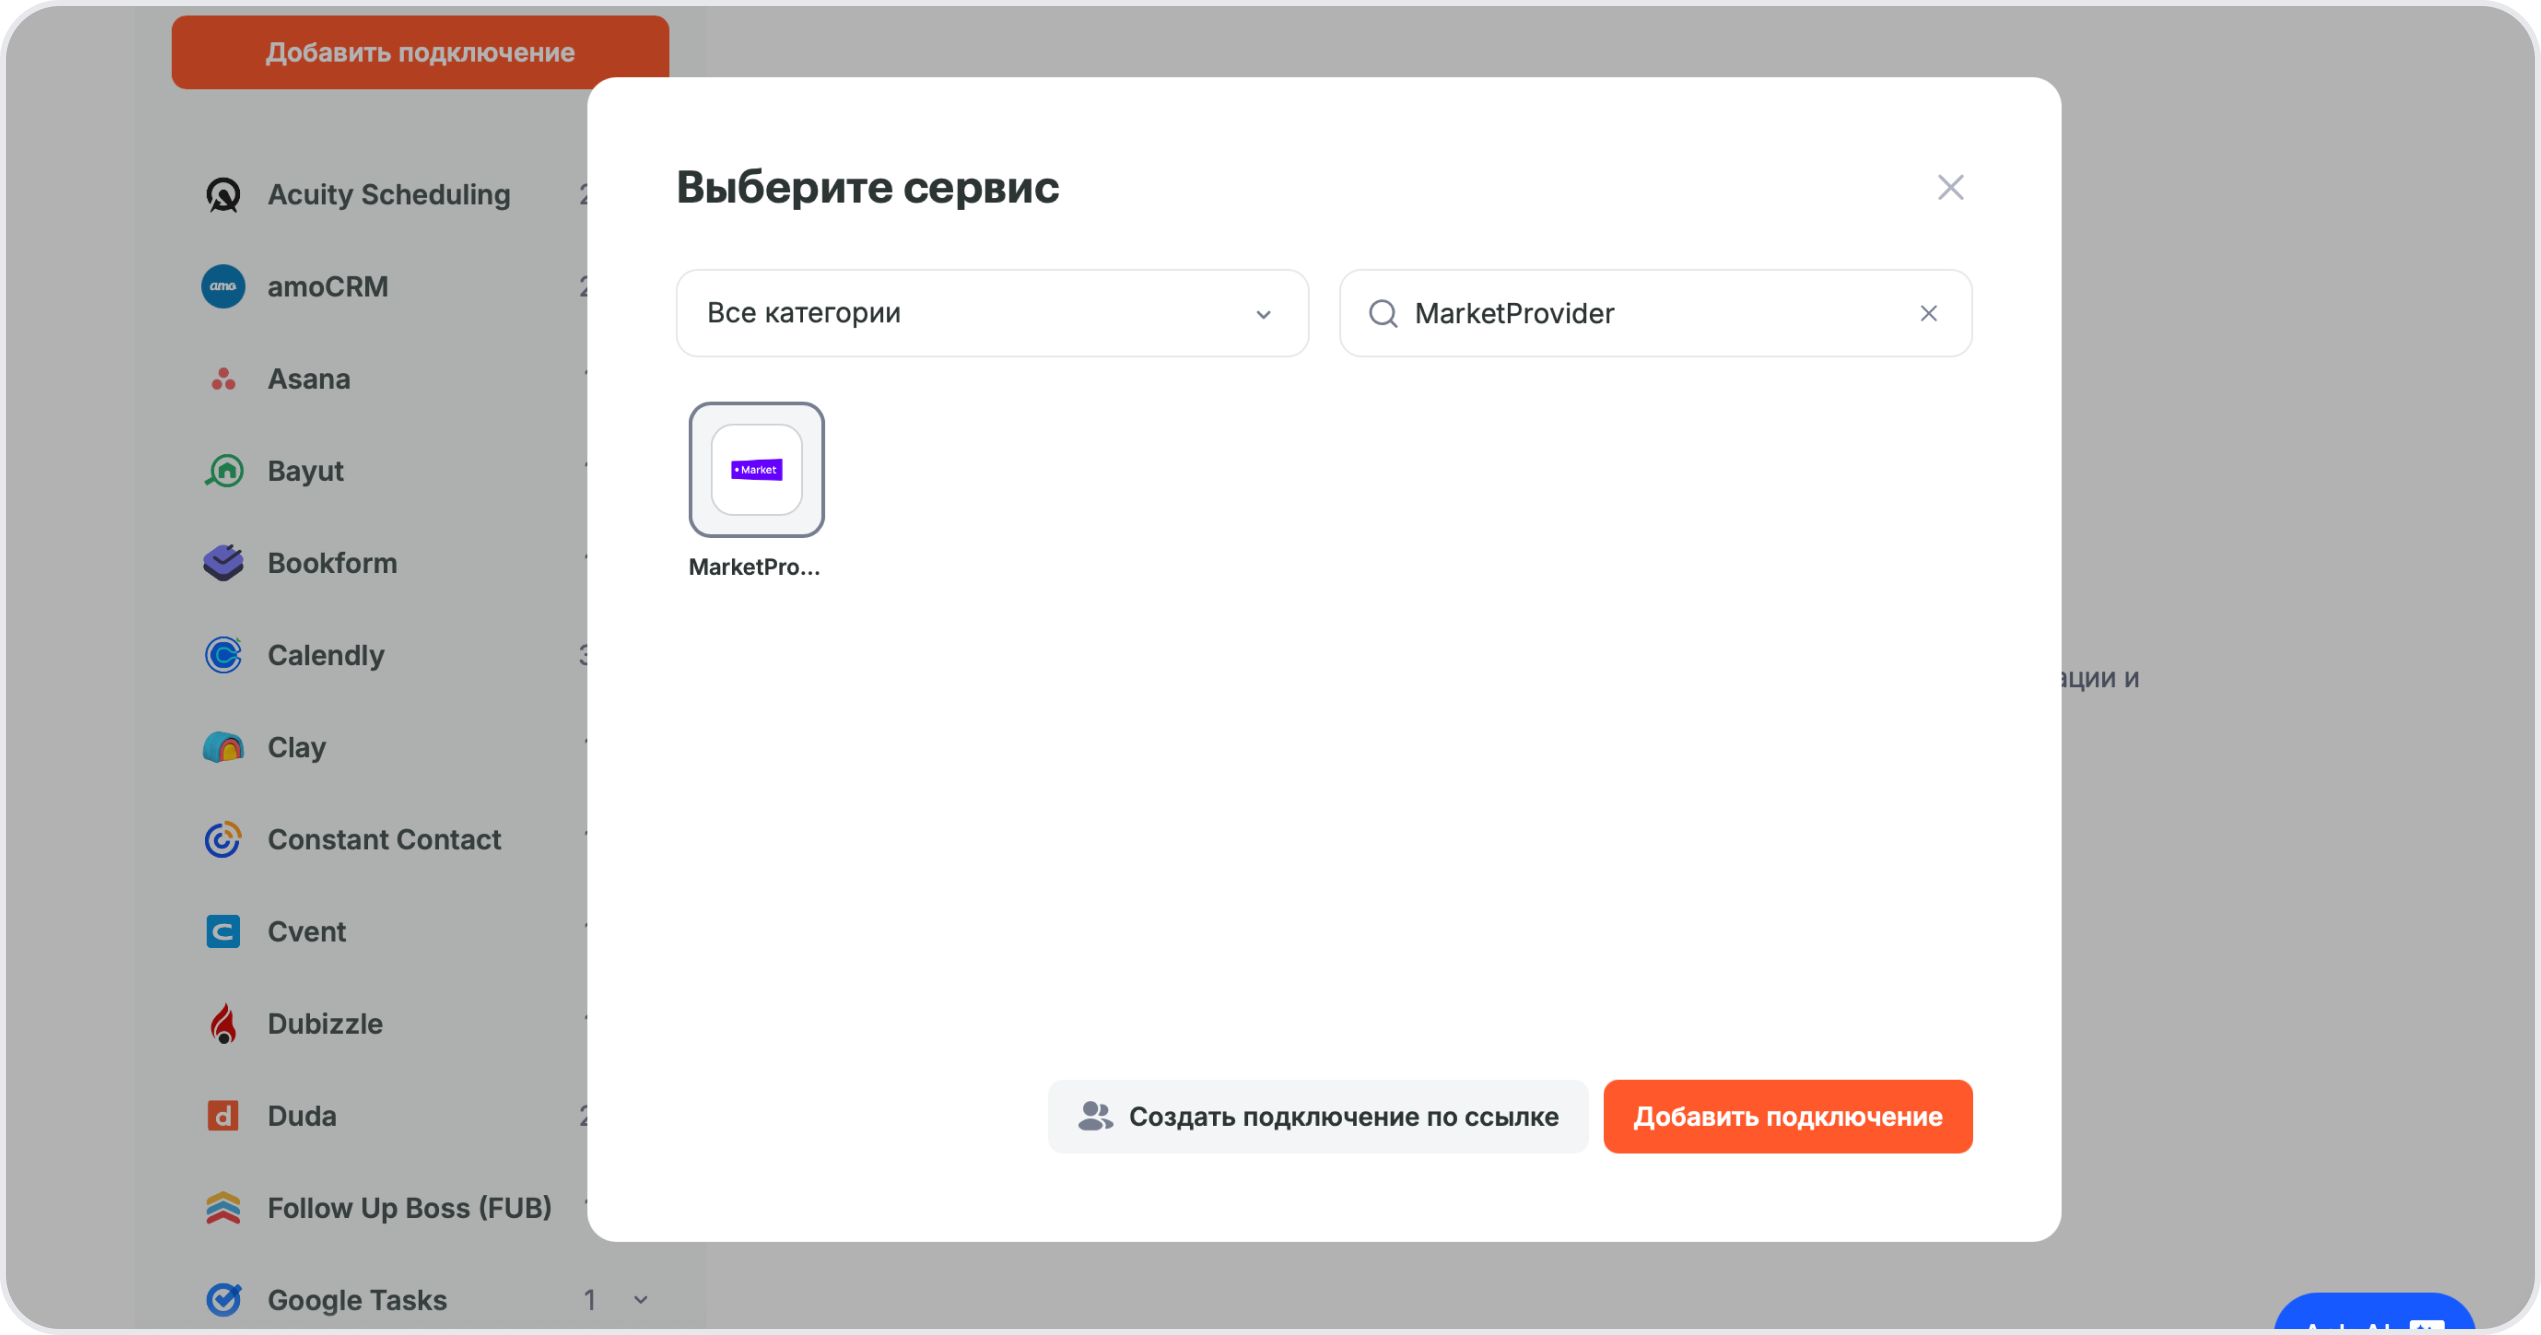This screenshot has height=1335, width=2541.
Task: Click the Dubizzle flame icon
Action: point(223,1024)
